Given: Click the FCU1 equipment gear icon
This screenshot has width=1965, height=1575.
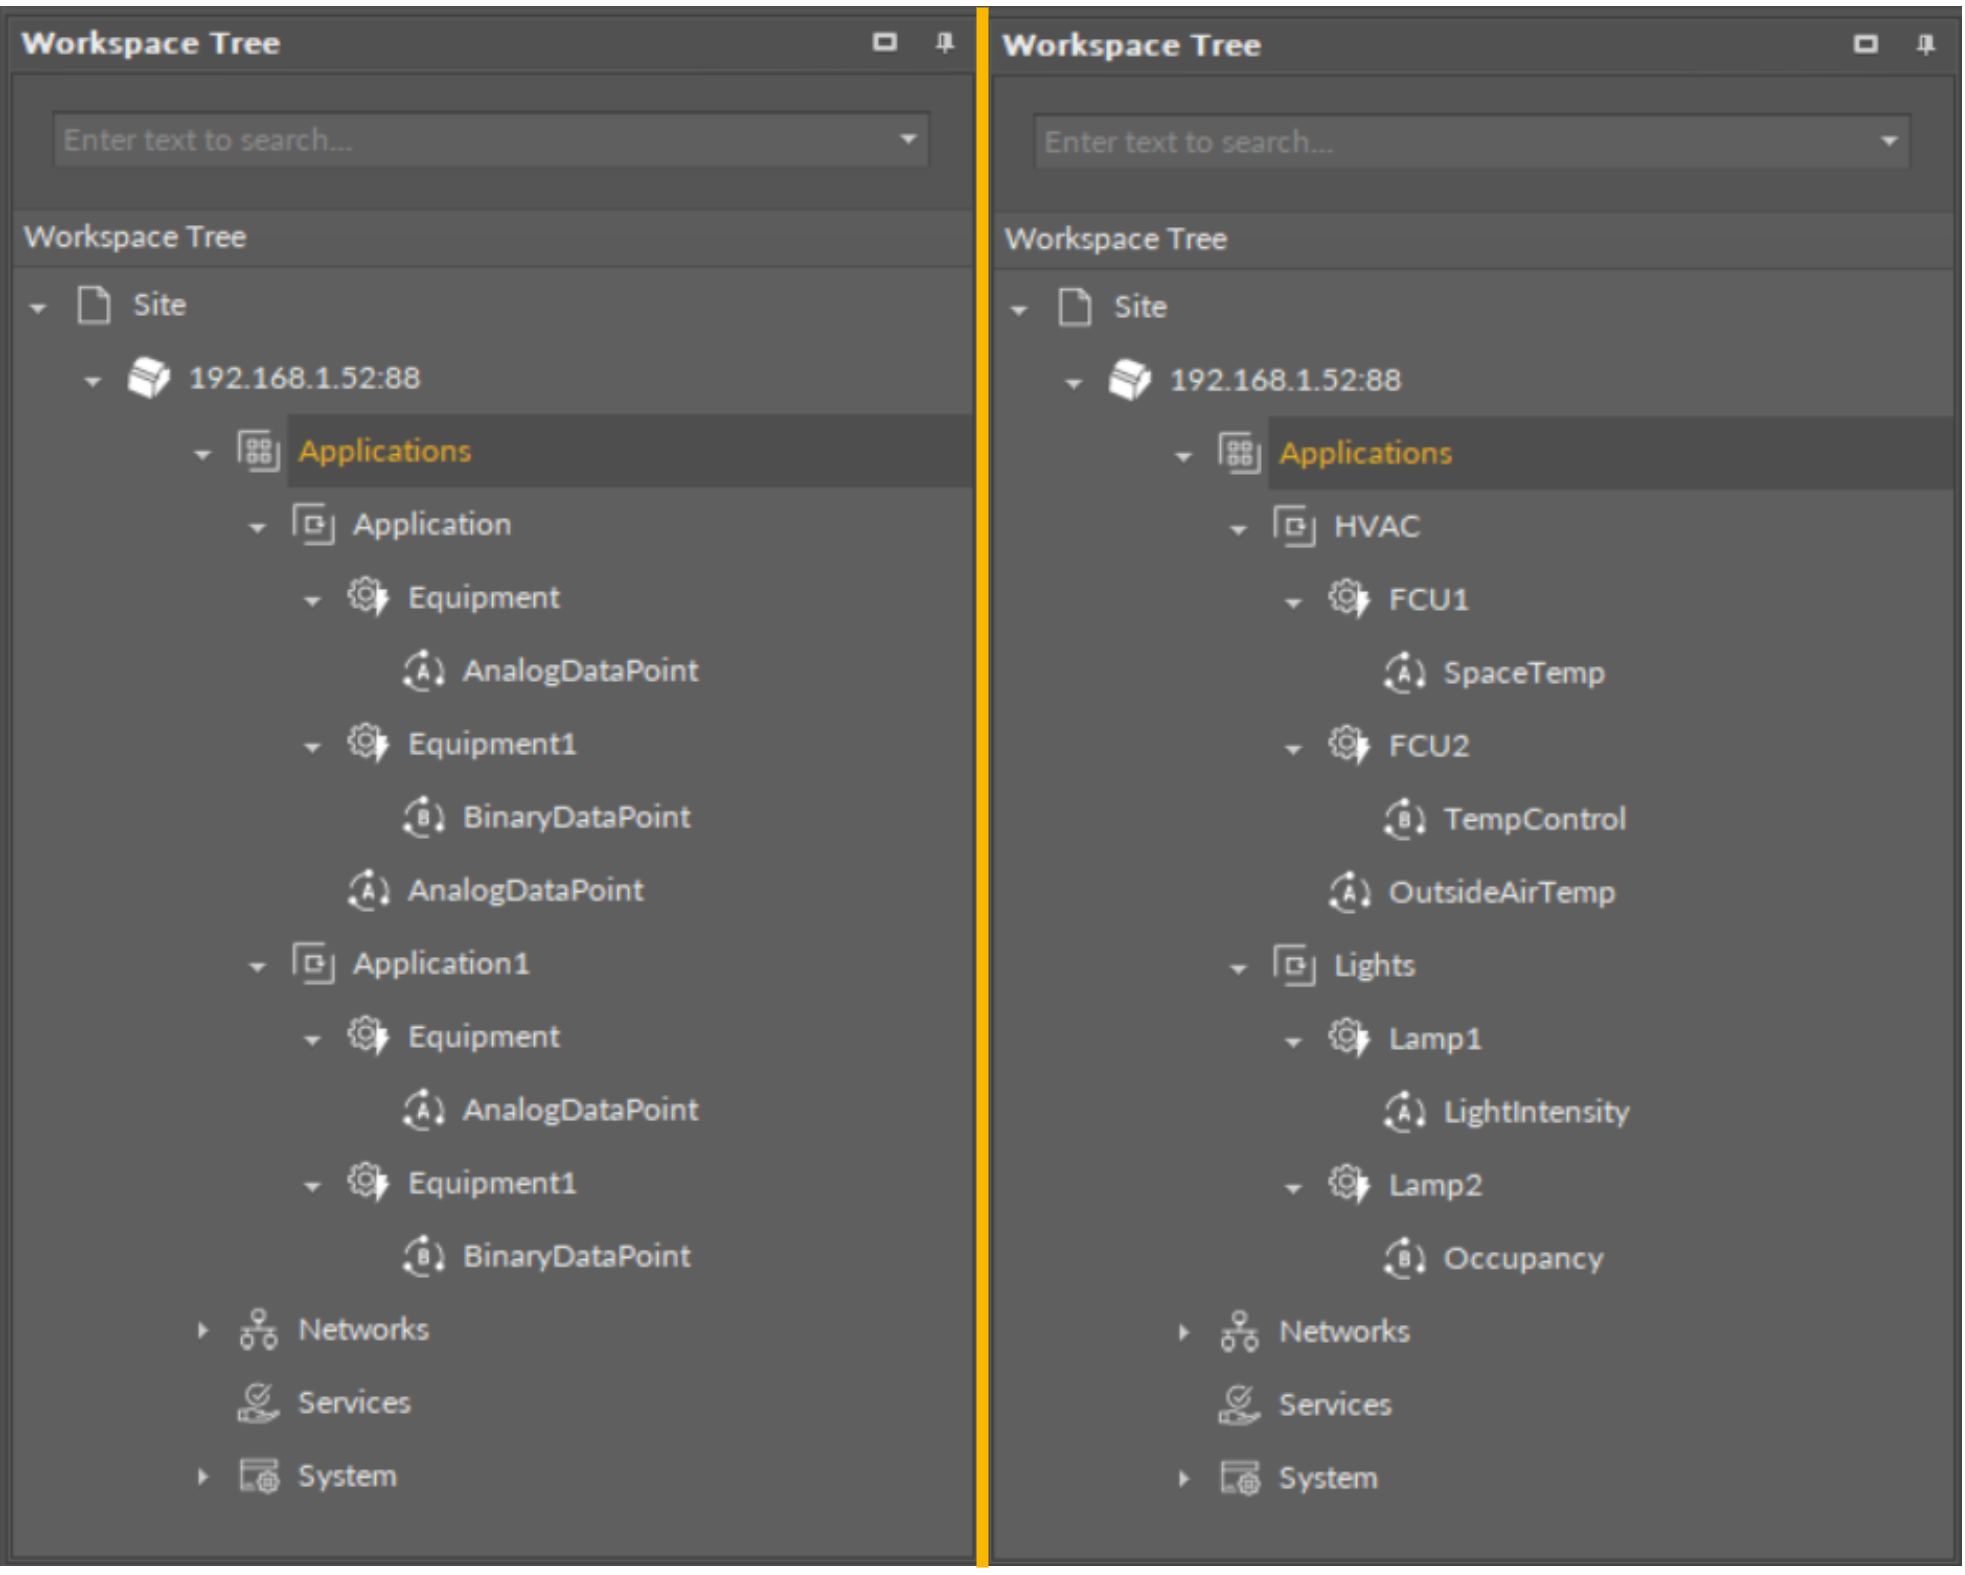Looking at the screenshot, I should tap(1347, 599).
